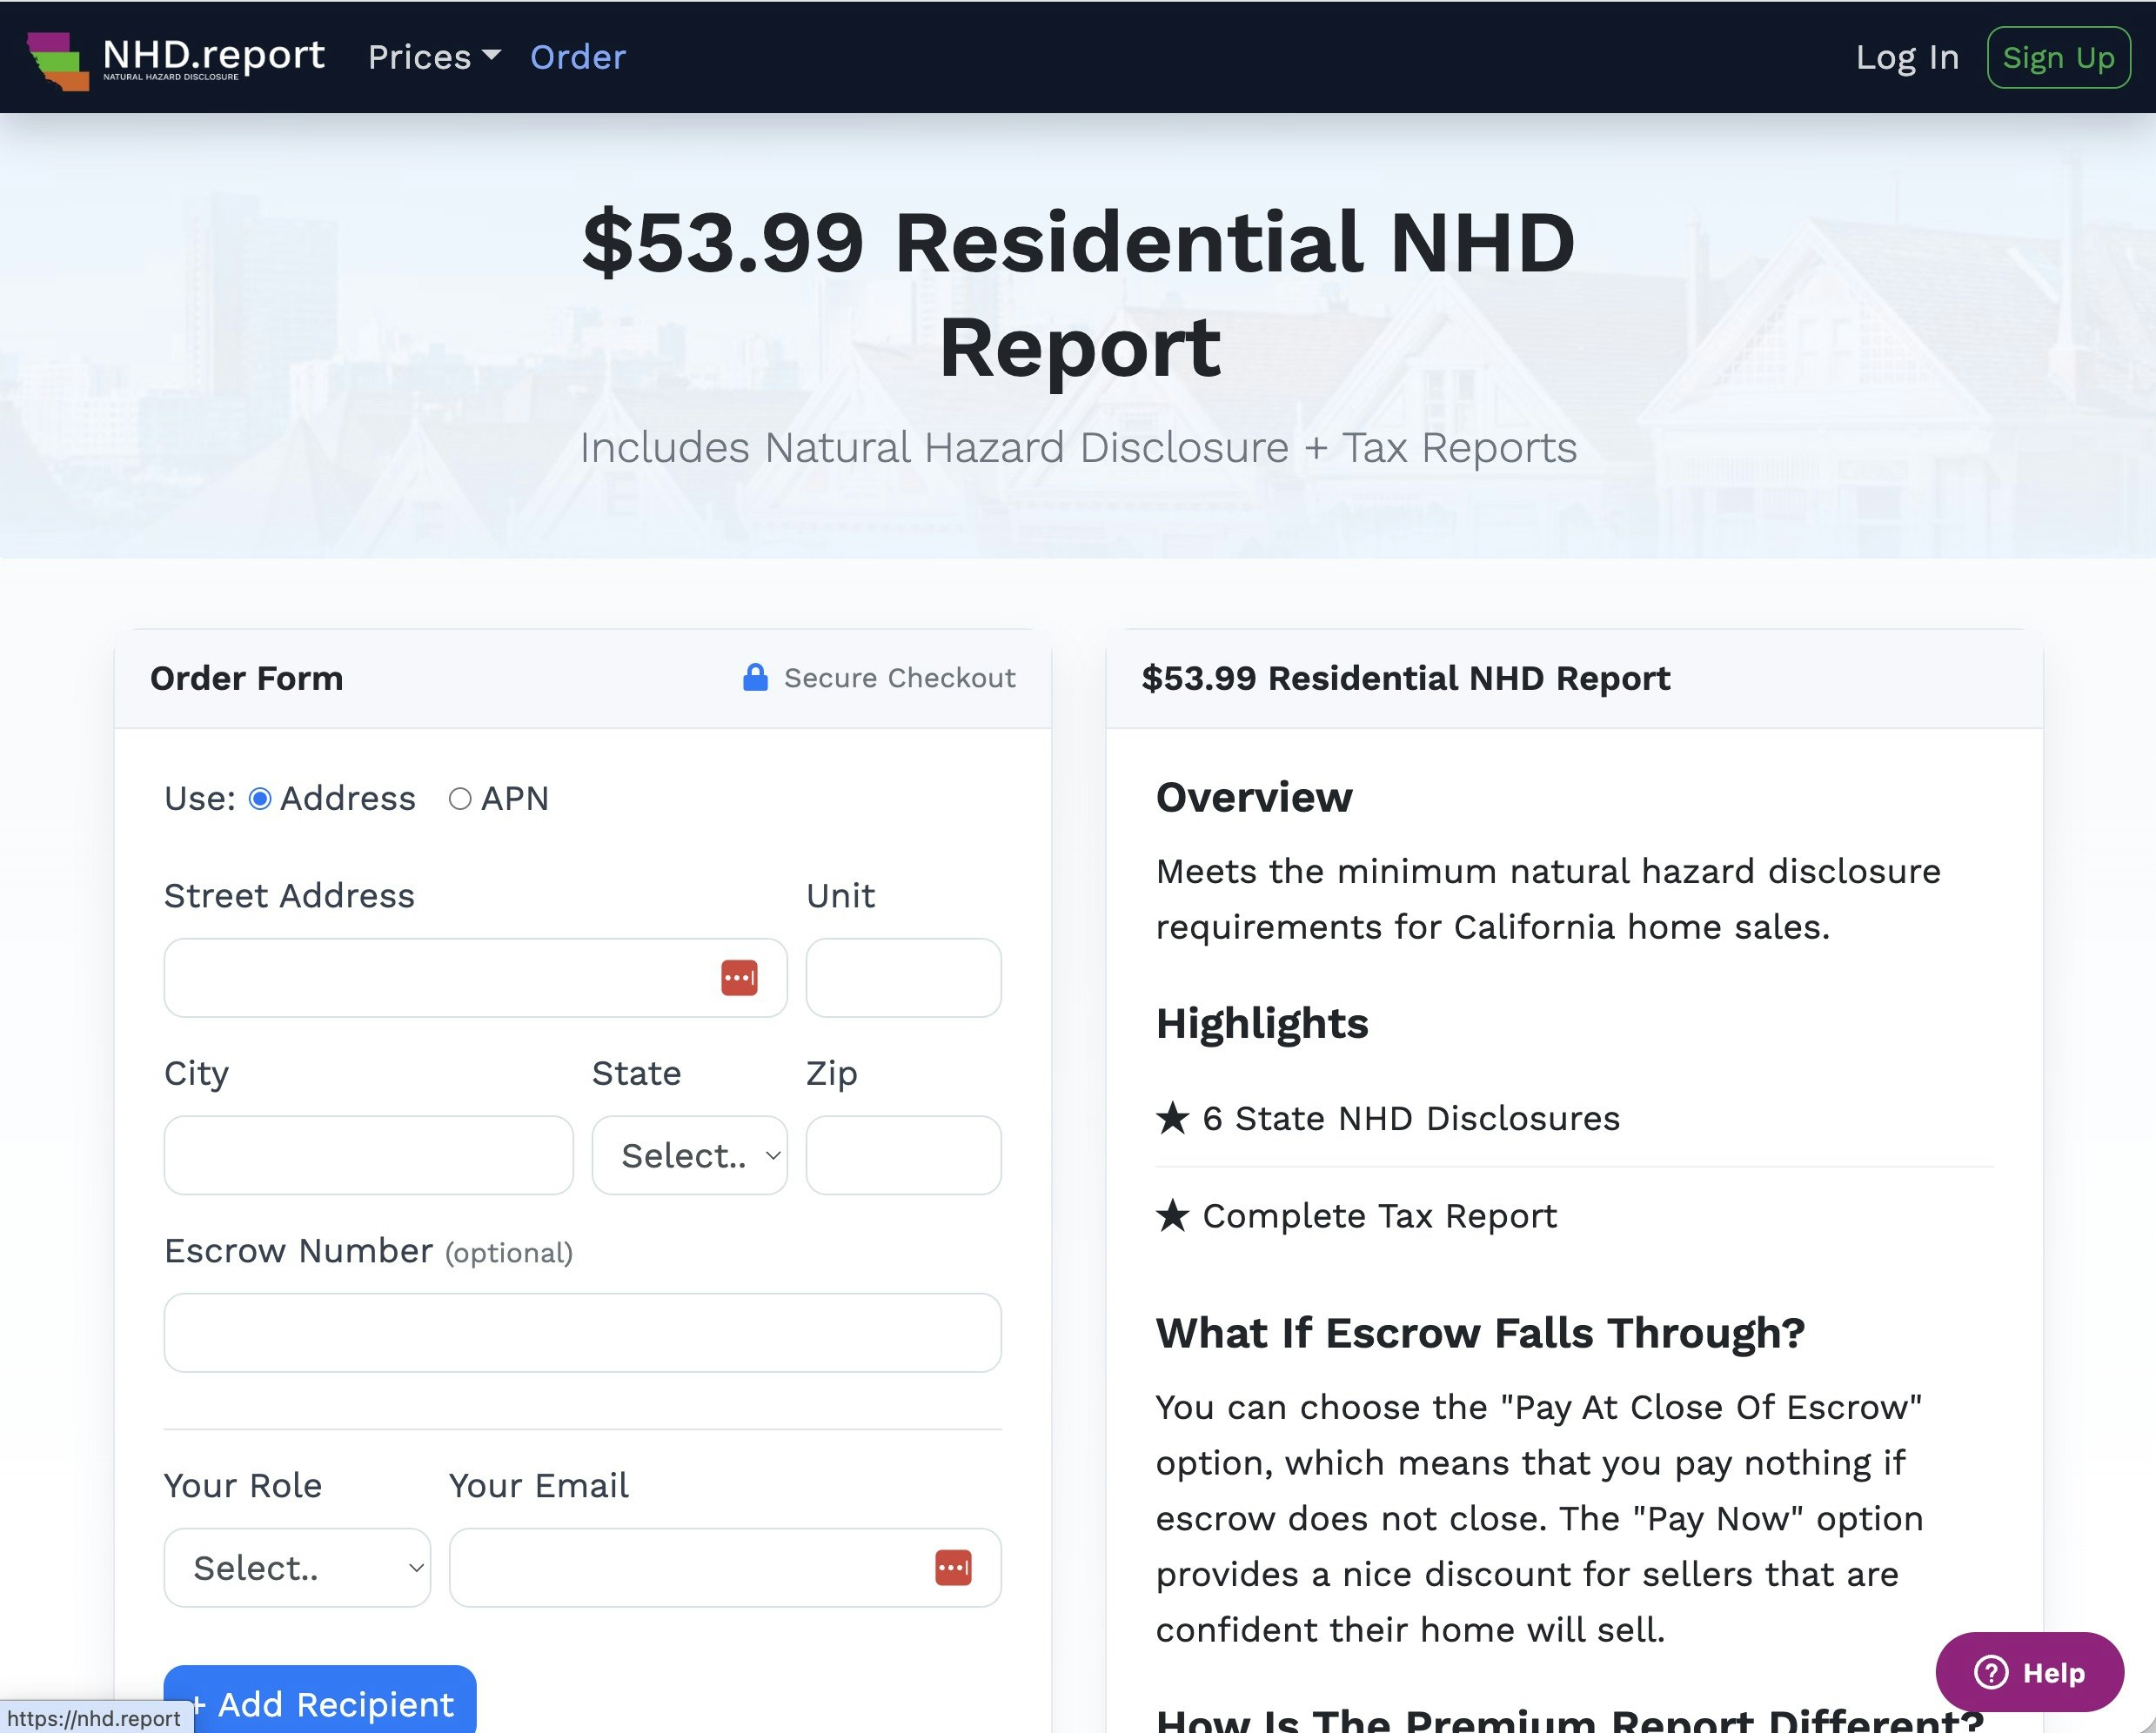Click the question mark icon in Help button
The image size is (2156, 1733).
[x=1990, y=1672]
